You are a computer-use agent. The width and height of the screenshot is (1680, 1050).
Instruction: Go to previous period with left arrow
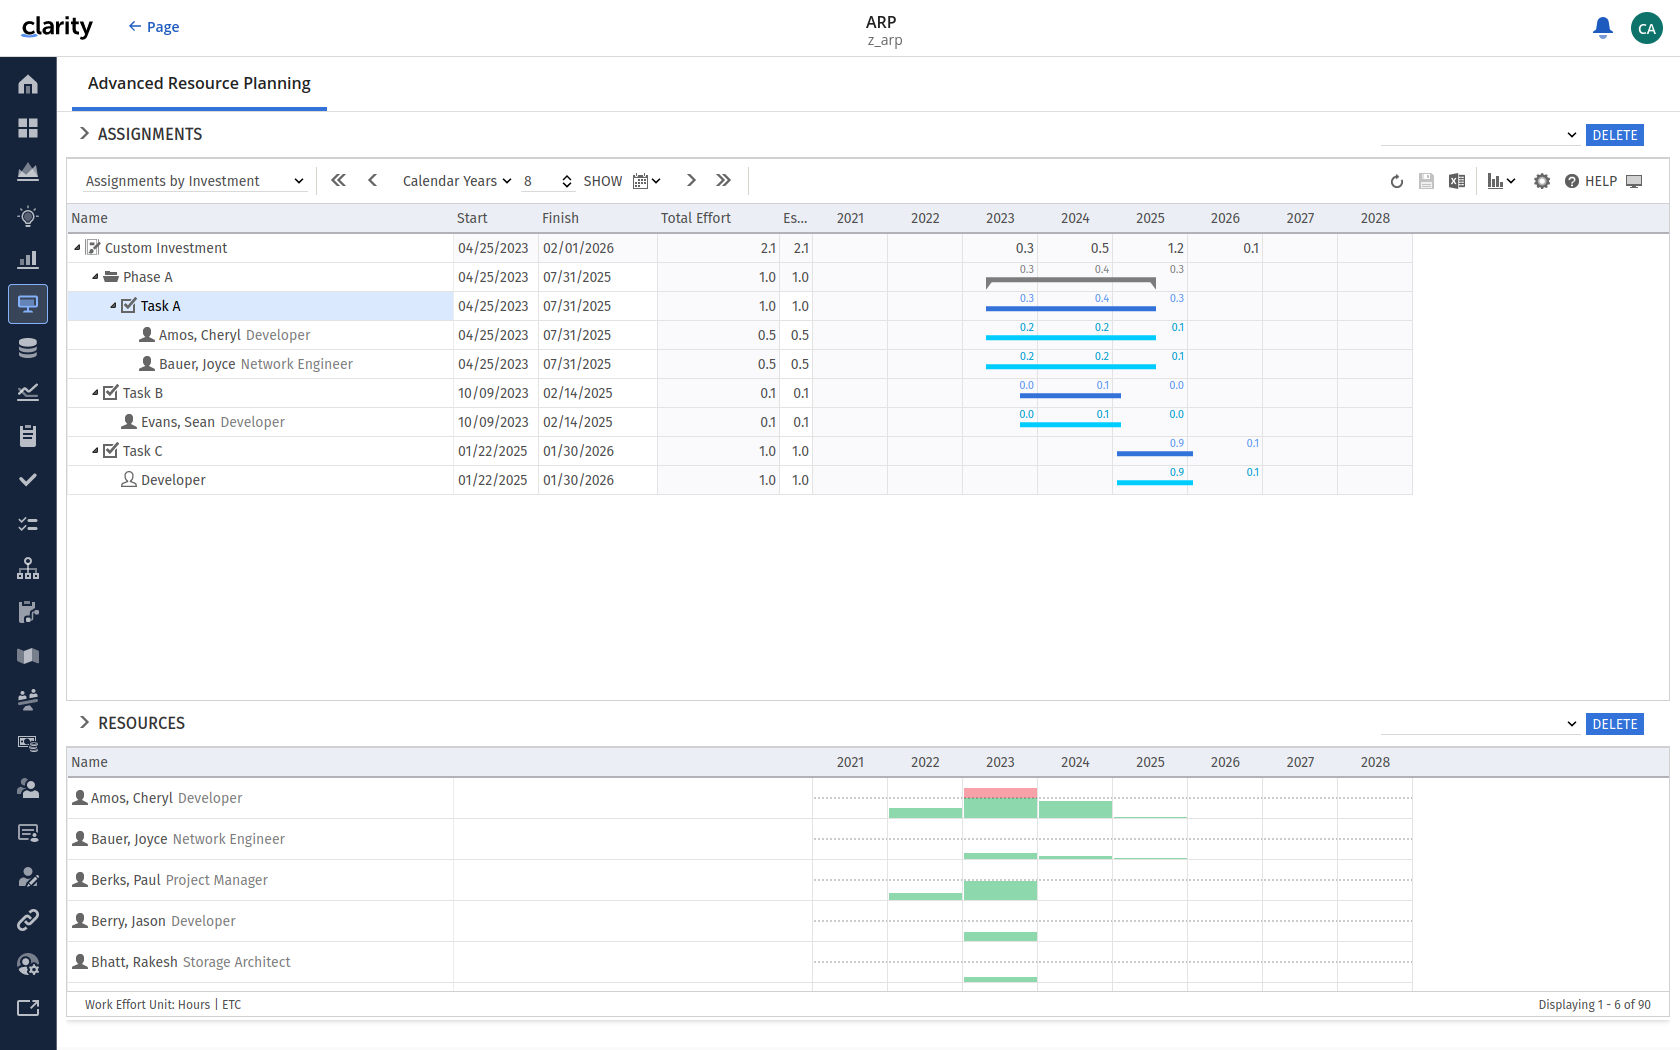point(373,180)
